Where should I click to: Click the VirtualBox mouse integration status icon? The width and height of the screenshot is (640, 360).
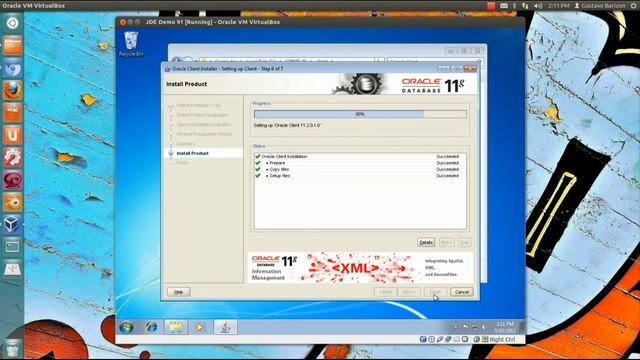tap(476, 339)
